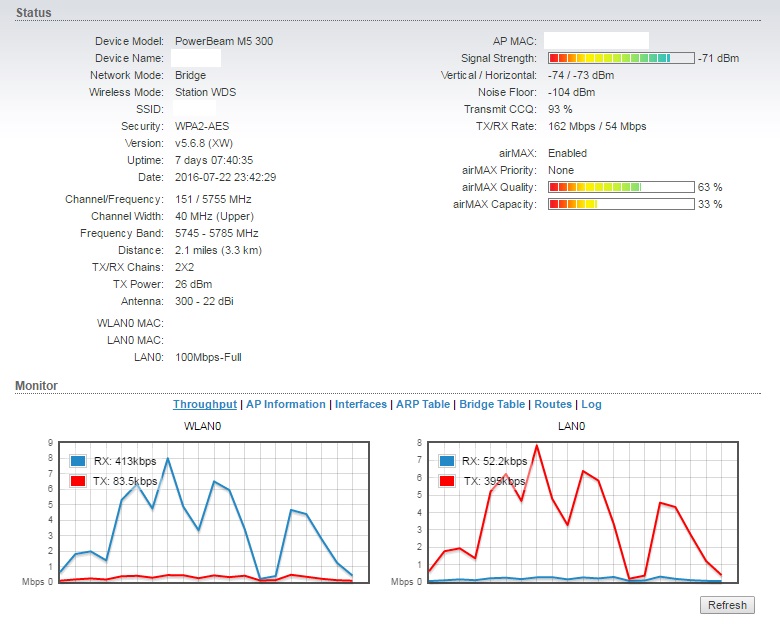Viewport: 780px width, 624px height.
Task: Click the Frequency Band value 5745 - 5785 MHz
Action: click(x=216, y=233)
